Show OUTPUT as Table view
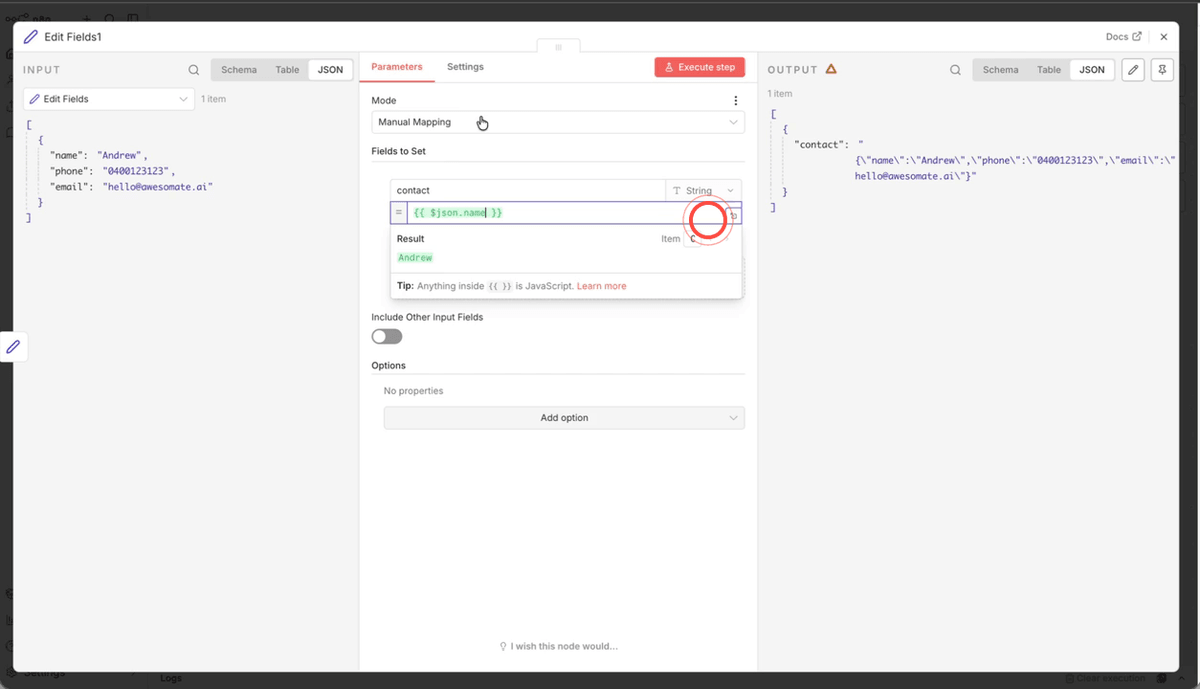 [1049, 70]
